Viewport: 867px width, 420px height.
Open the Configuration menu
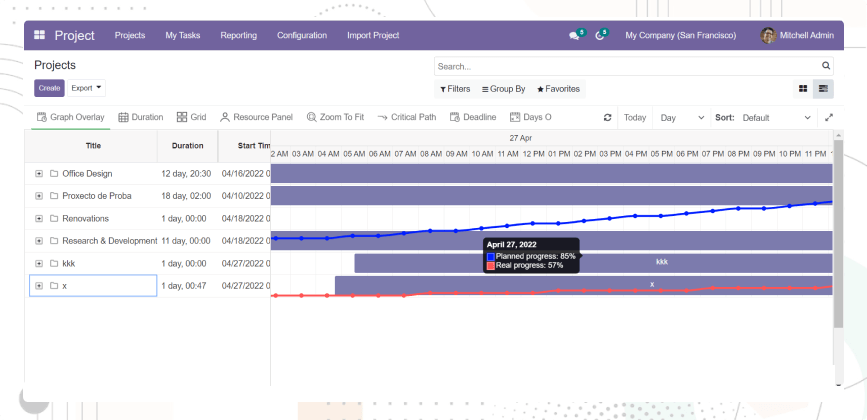pyautogui.click(x=302, y=35)
